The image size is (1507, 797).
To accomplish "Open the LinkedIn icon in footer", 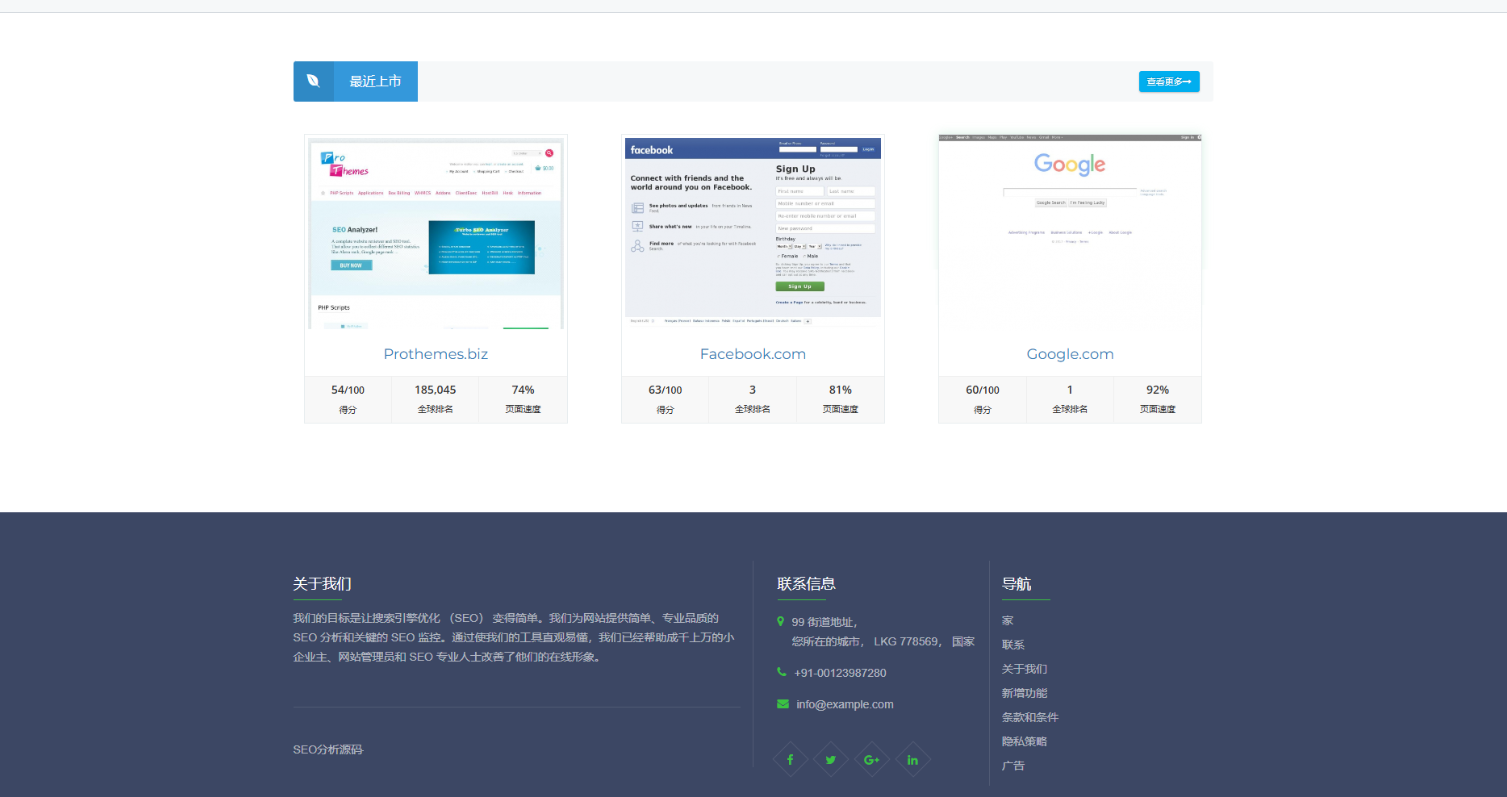I will click(x=912, y=760).
